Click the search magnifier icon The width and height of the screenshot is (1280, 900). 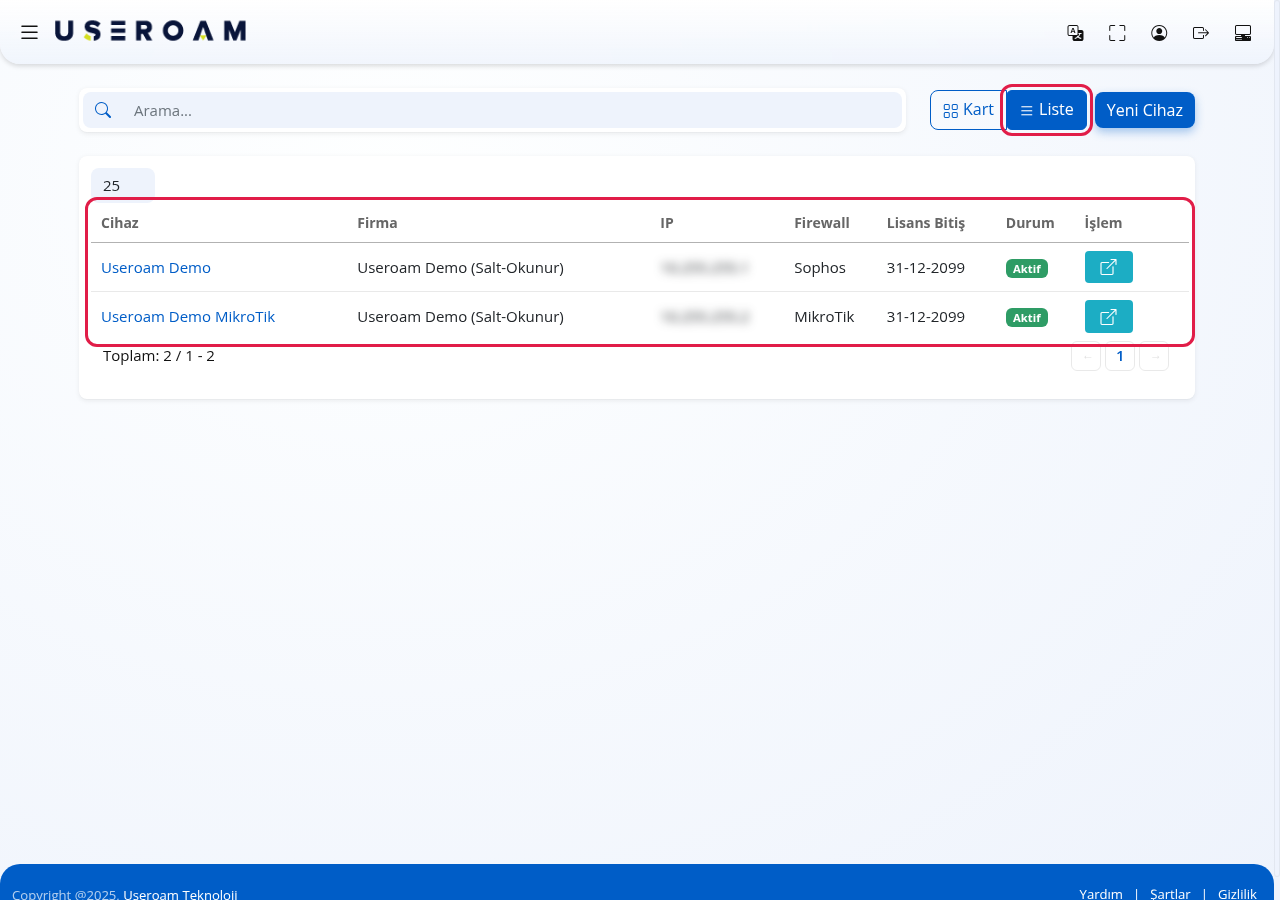(103, 110)
